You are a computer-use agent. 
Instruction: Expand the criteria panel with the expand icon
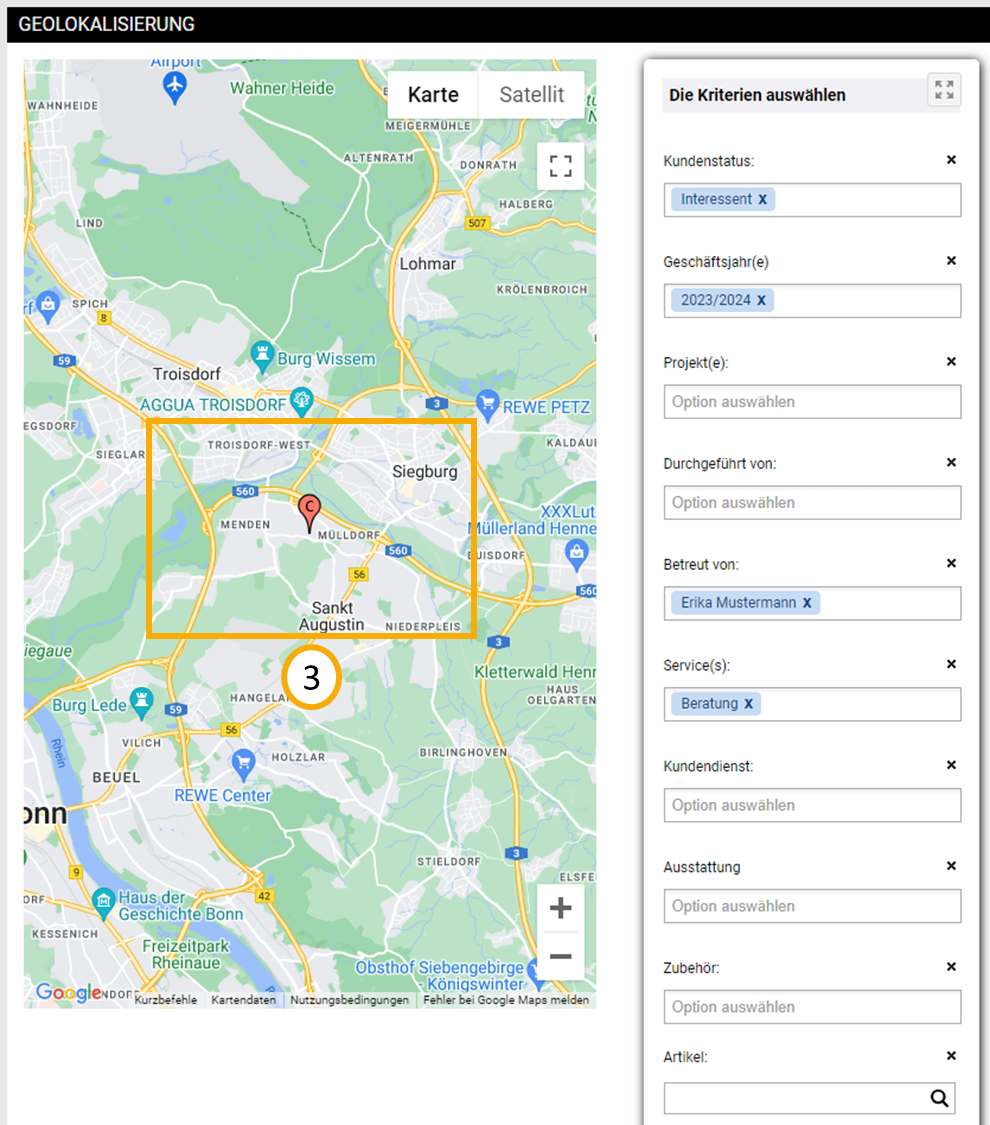coord(943,90)
